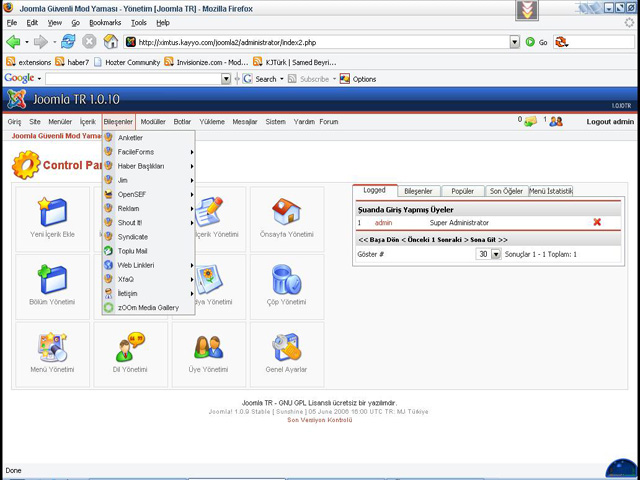640x480 pixels.
Task: Go to the browser home icon
Action: click(111, 42)
